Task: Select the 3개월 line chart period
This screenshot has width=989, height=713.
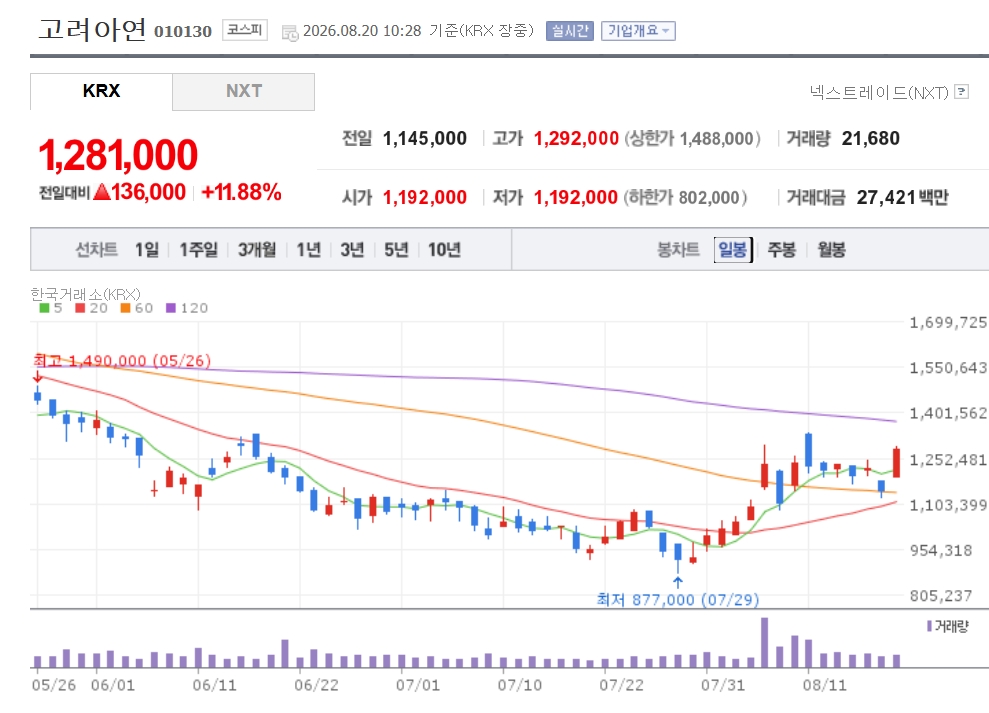Action: [x=257, y=250]
